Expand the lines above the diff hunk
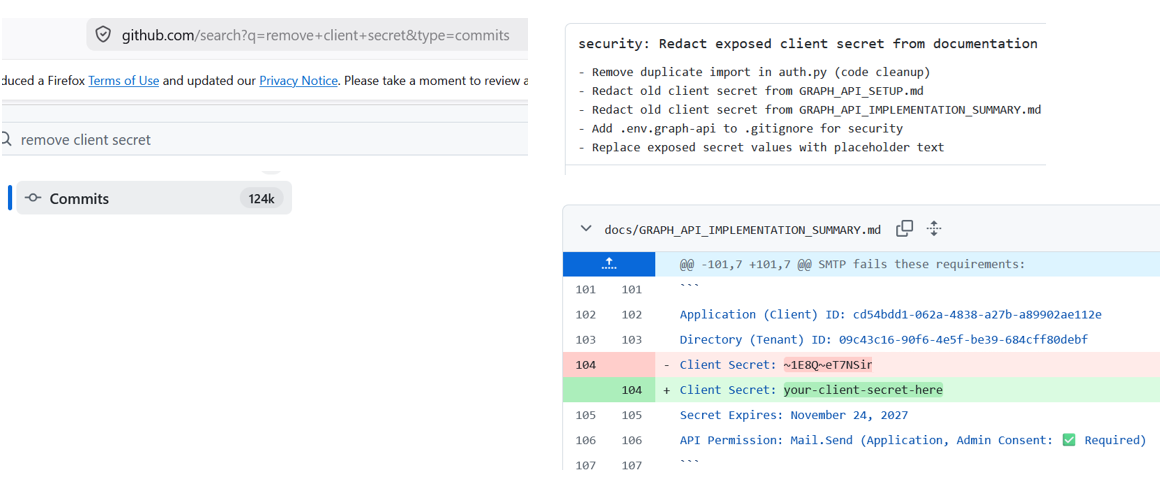Viewport: 1160px width, 487px height. coord(609,264)
